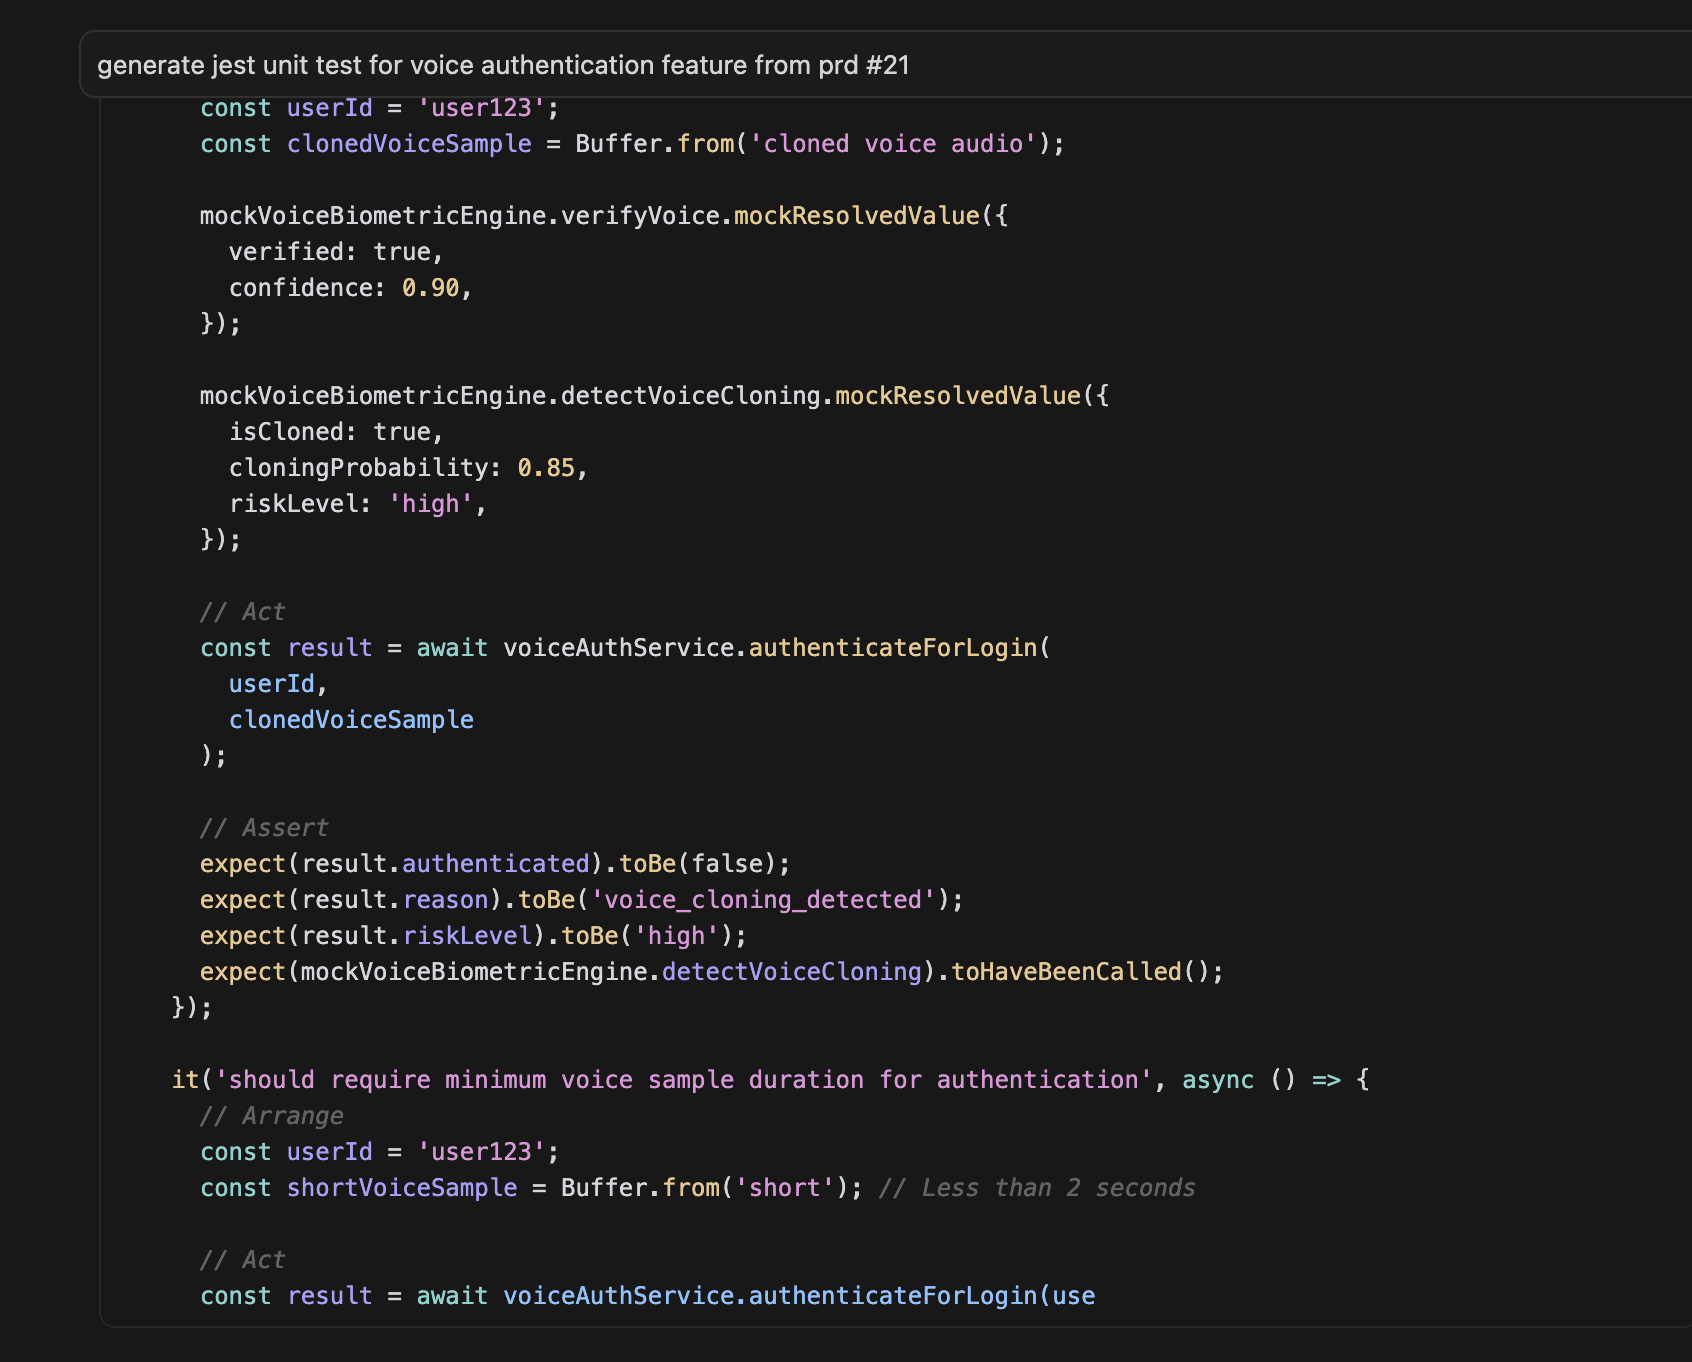The height and width of the screenshot is (1362, 1692).
Task: Click the confidence value 0.90
Action: point(440,287)
